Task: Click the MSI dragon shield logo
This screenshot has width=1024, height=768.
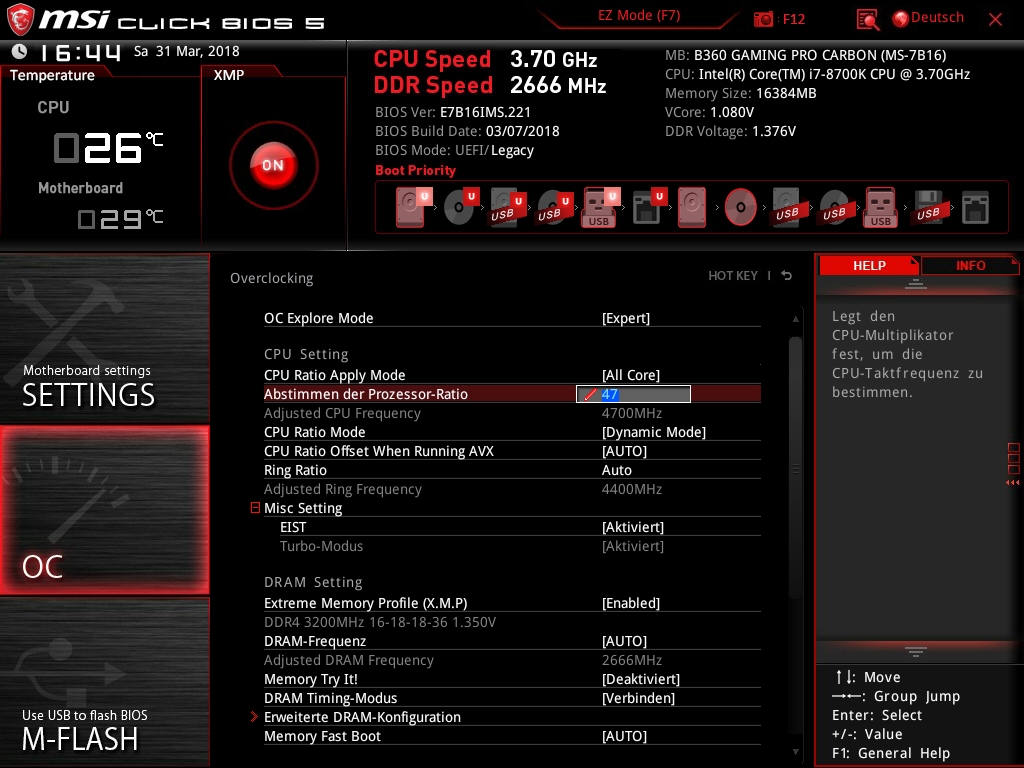Action: click(20, 19)
